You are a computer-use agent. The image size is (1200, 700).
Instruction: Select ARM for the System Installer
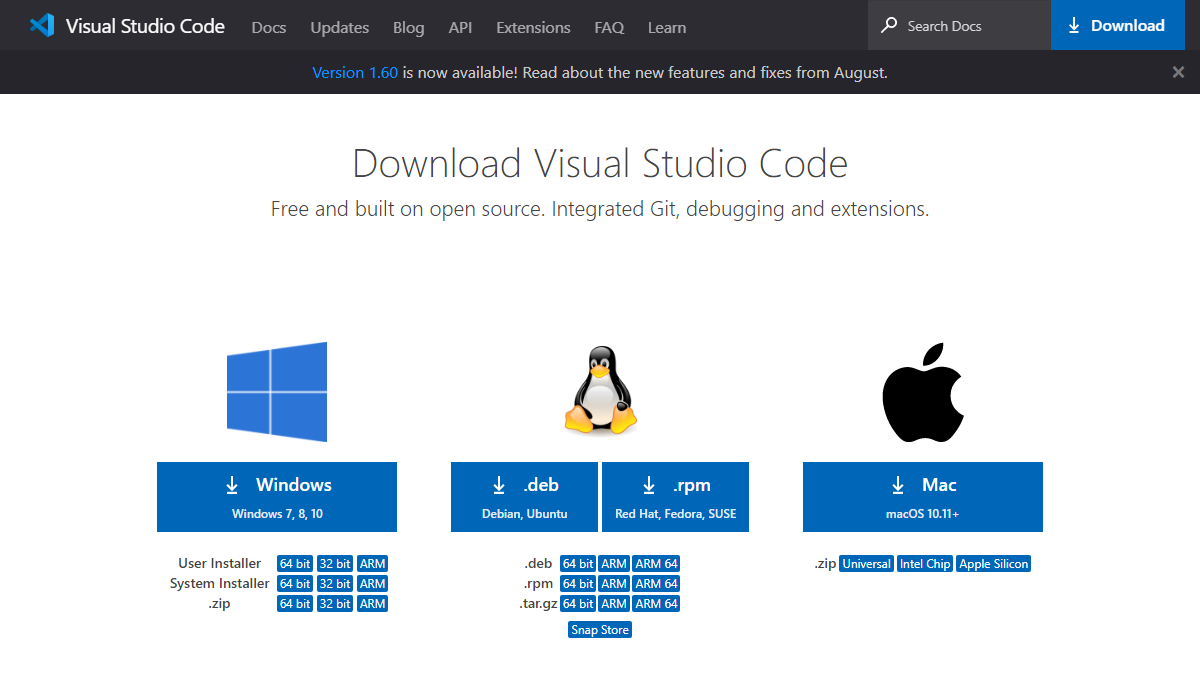(372, 583)
